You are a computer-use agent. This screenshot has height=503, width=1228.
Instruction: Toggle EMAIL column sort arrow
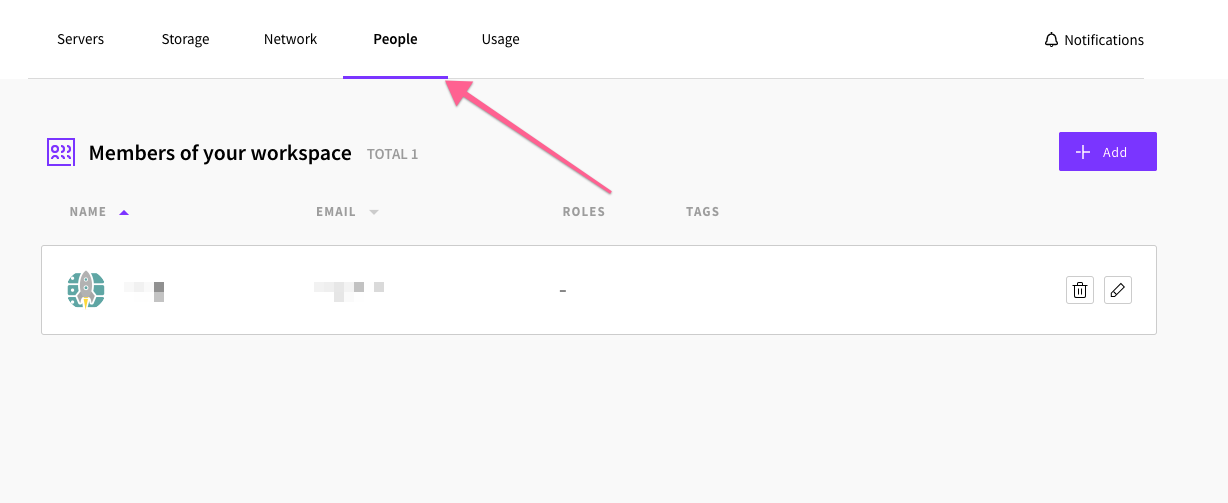[x=373, y=212]
